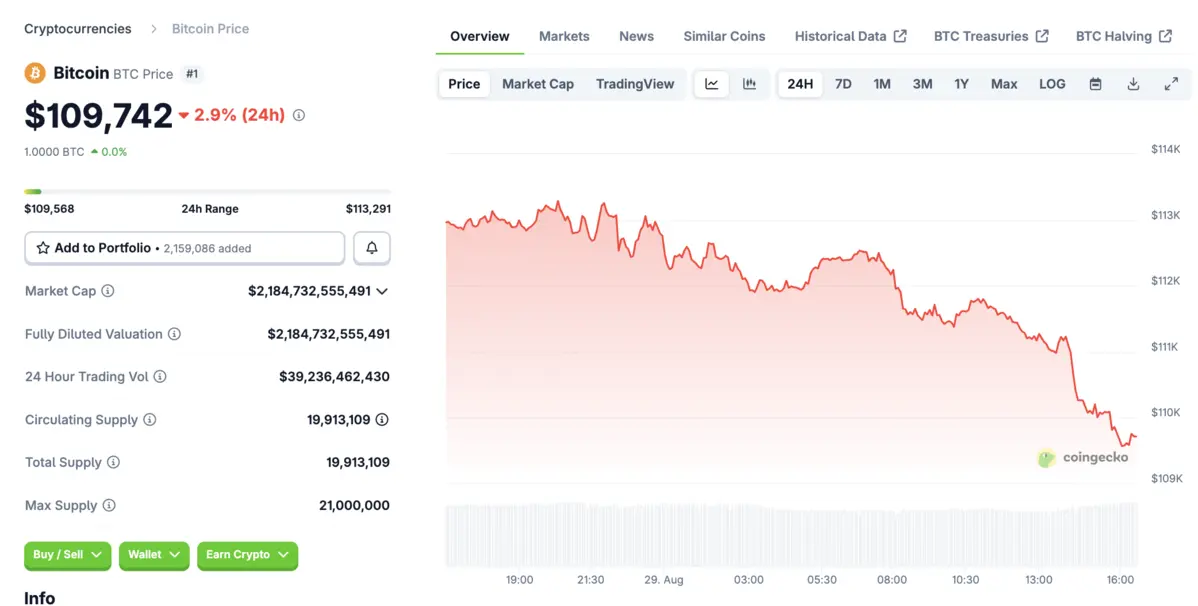The height and width of the screenshot is (606, 1198).
Task: Switch to line chart view icon
Action: coord(712,84)
